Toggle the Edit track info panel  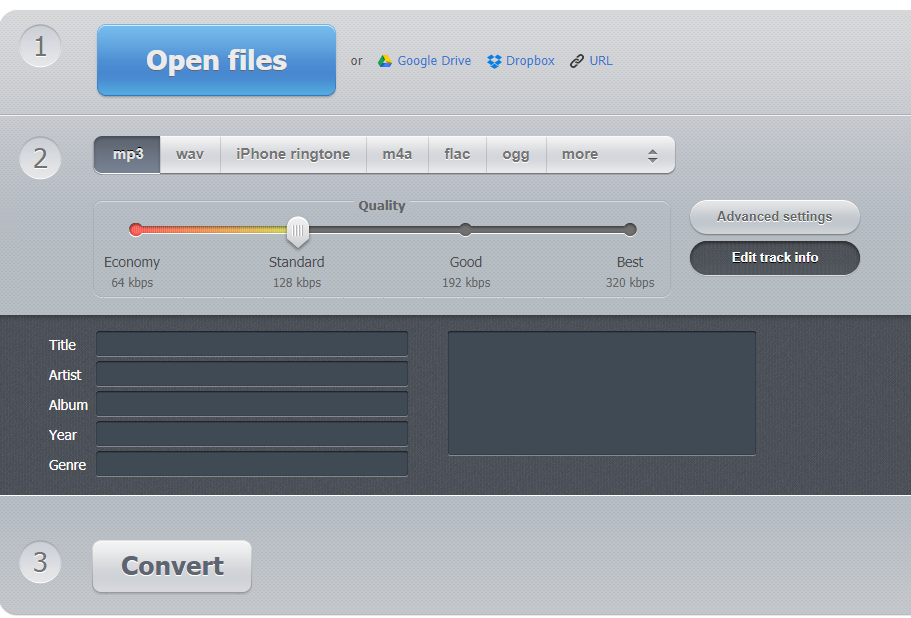774,258
